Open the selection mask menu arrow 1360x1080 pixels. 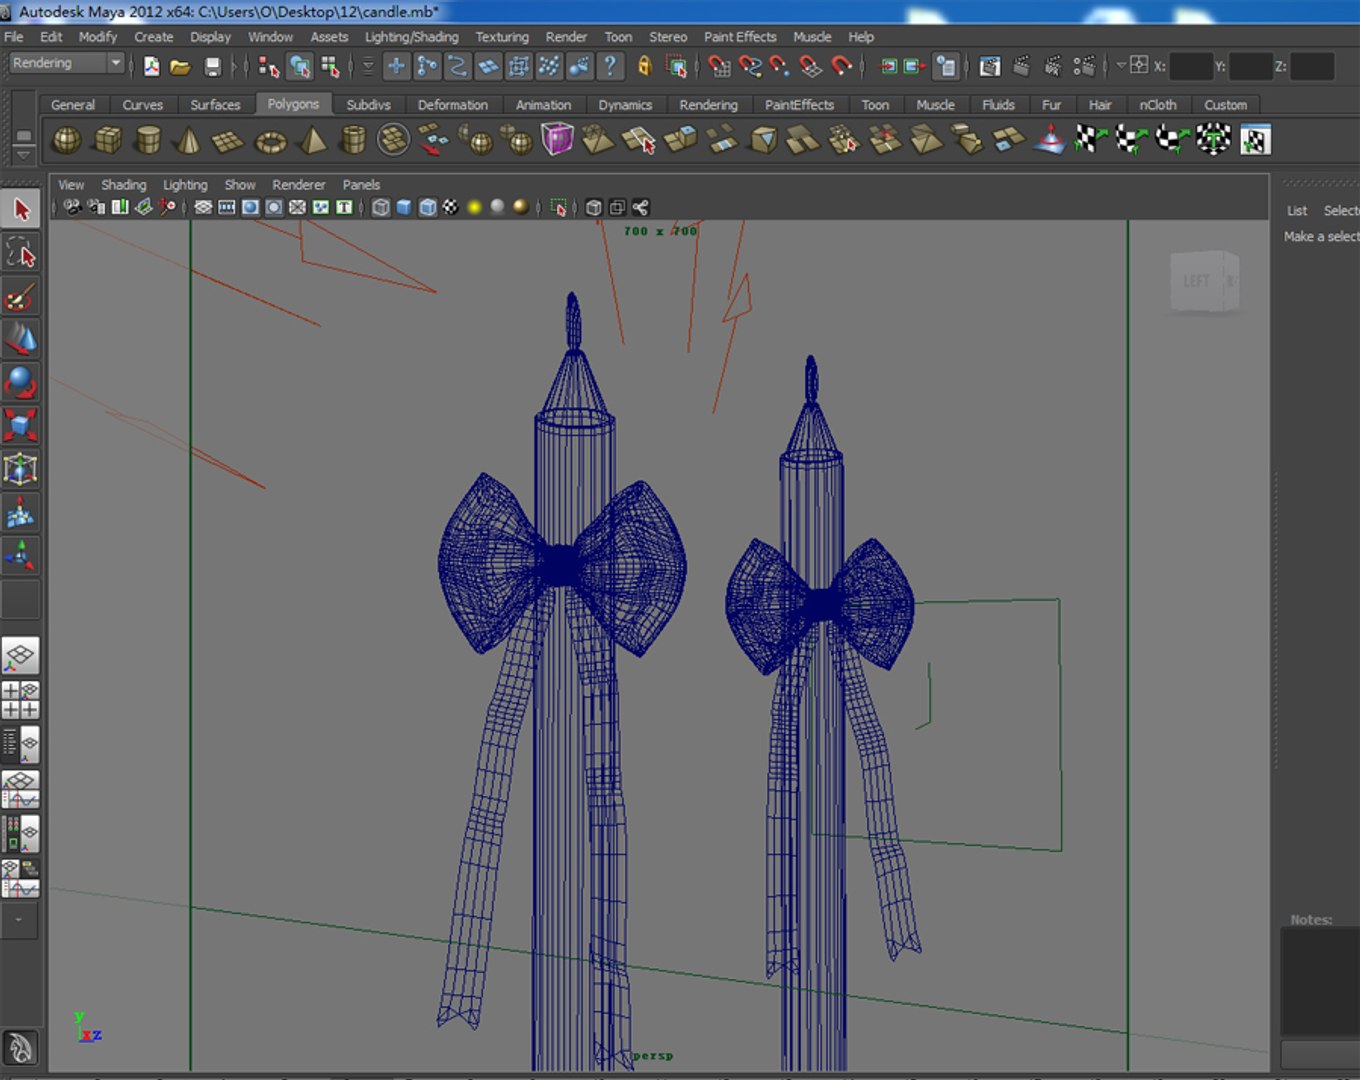point(368,67)
